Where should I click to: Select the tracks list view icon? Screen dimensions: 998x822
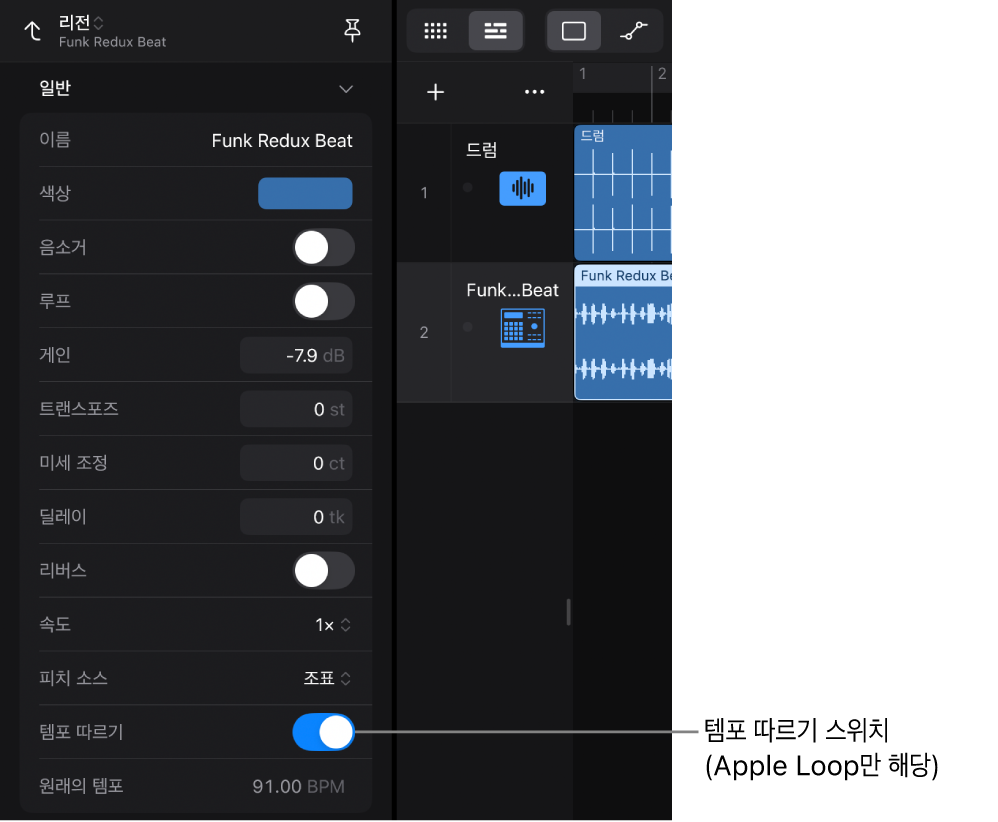tap(495, 31)
